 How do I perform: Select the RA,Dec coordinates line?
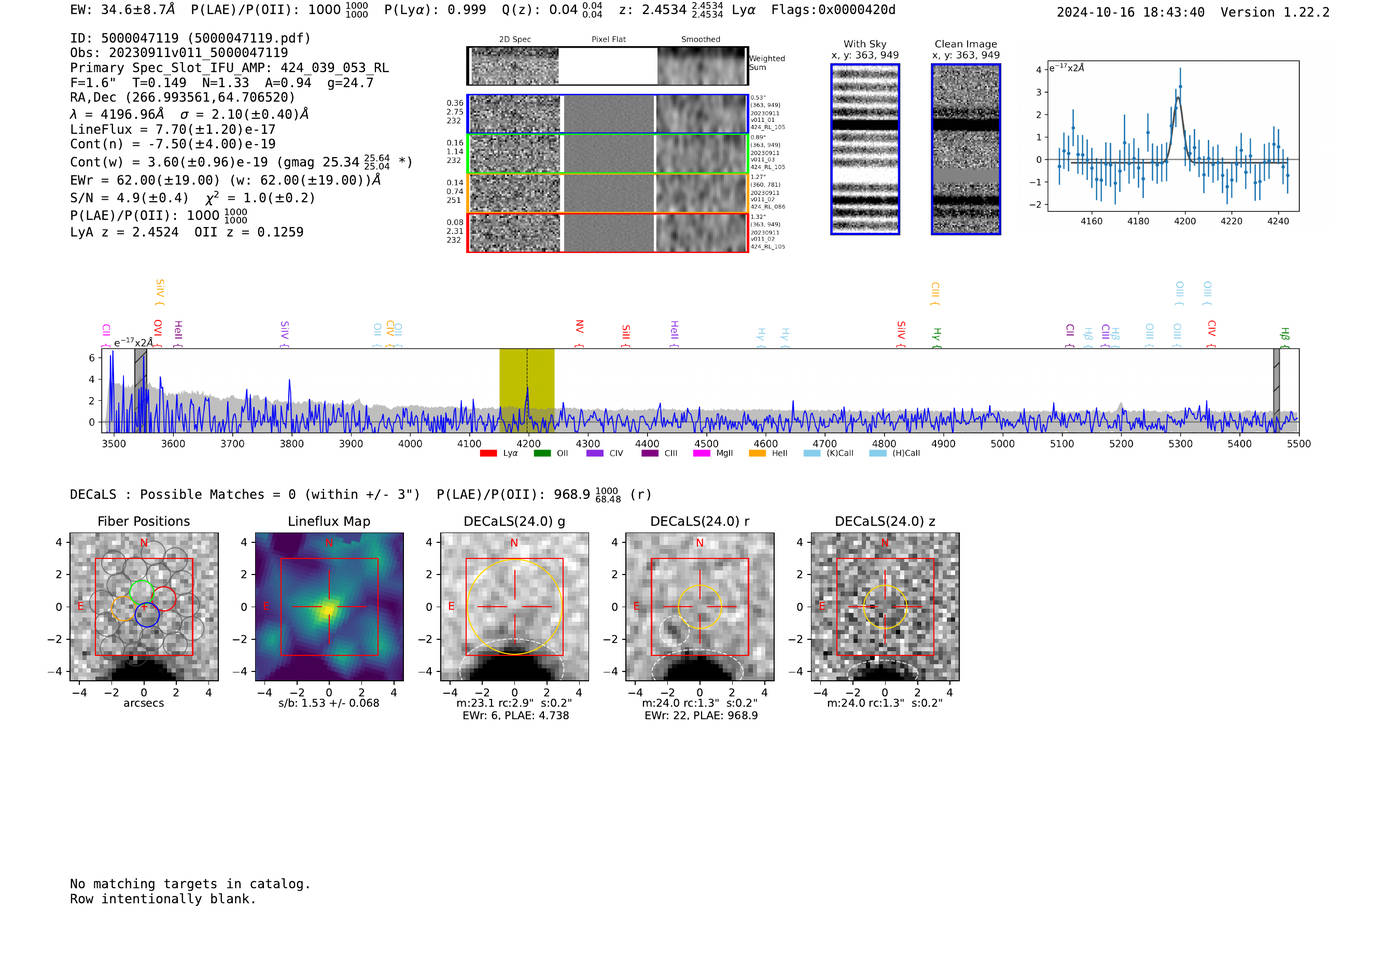coord(183,98)
